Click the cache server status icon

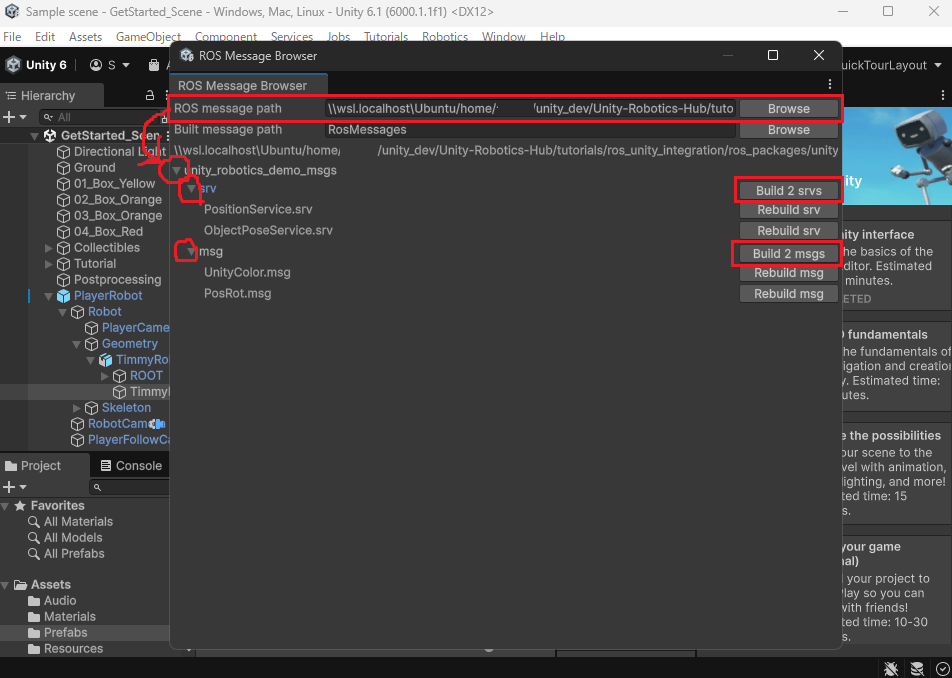point(917,668)
